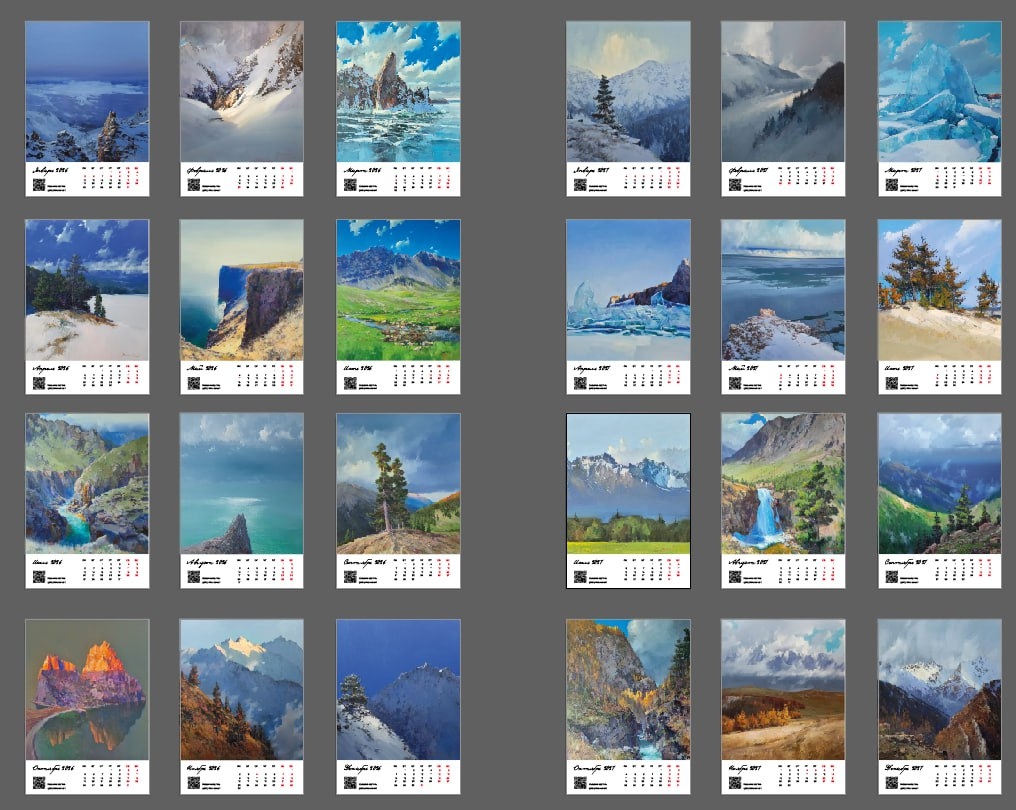Image resolution: width=1016 pixels, height=810 pixels.
Task: Click the QR code on September 2016 page
Action: [349, 578]
